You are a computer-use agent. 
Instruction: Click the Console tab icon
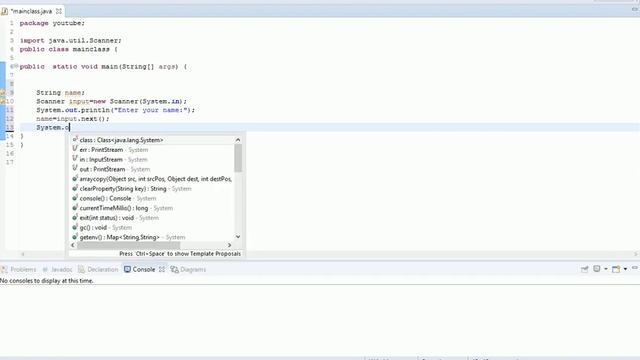click(127, 269)
